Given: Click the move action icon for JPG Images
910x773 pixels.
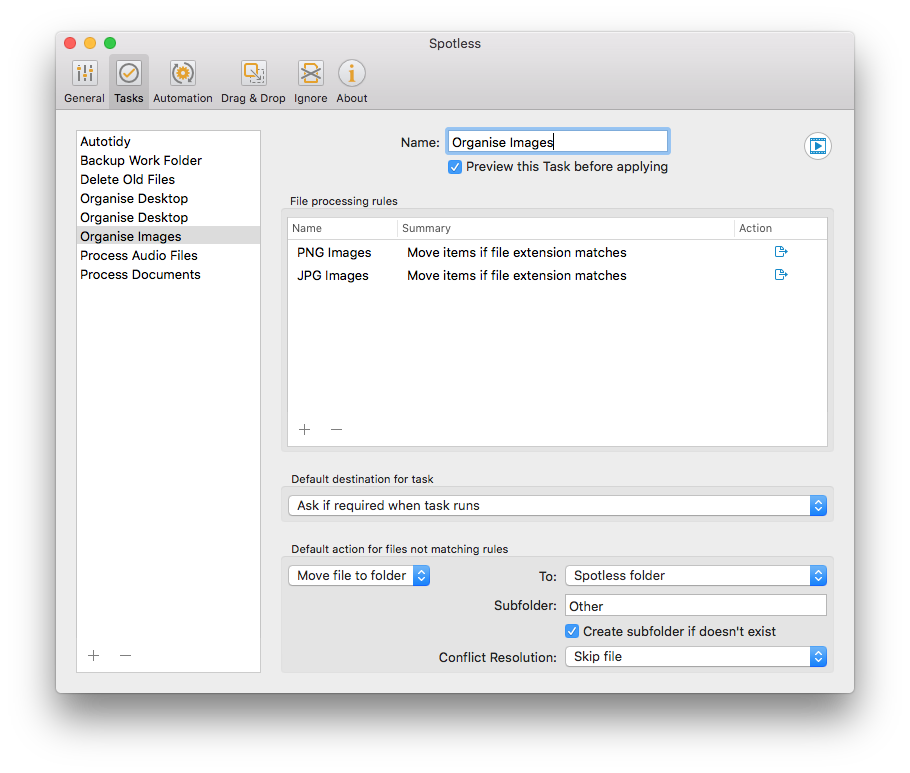Looking at the screenshot, I should [781, 274].
